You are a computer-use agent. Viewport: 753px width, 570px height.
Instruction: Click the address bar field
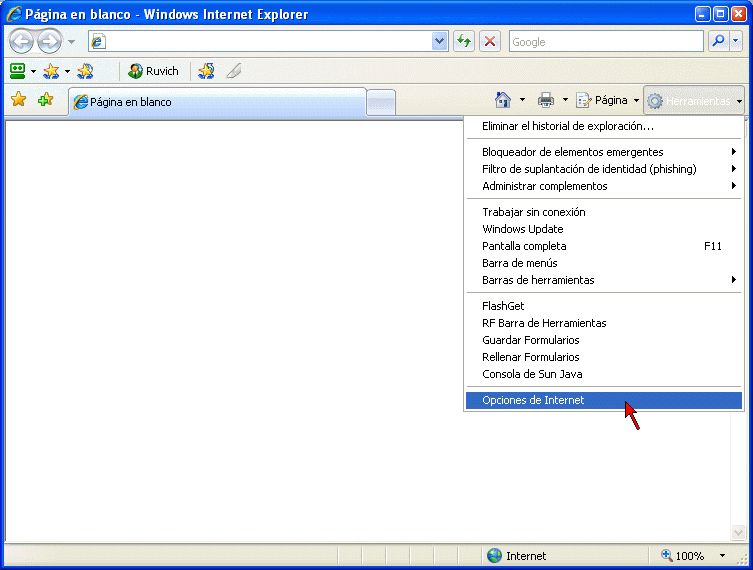268,41
